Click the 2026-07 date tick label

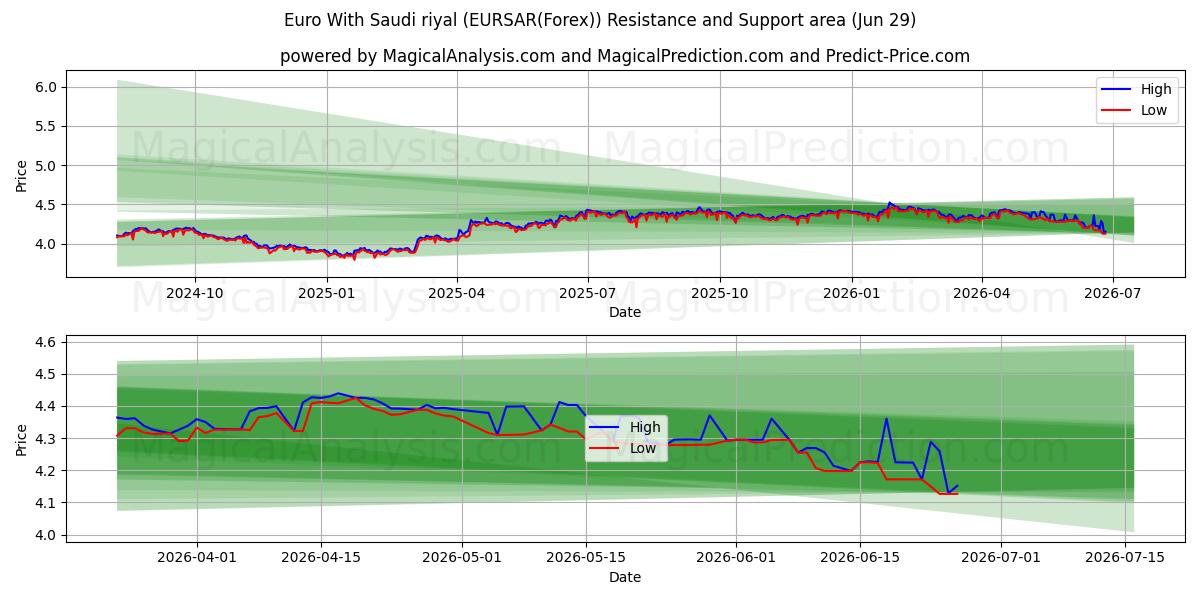(1112, 293)
